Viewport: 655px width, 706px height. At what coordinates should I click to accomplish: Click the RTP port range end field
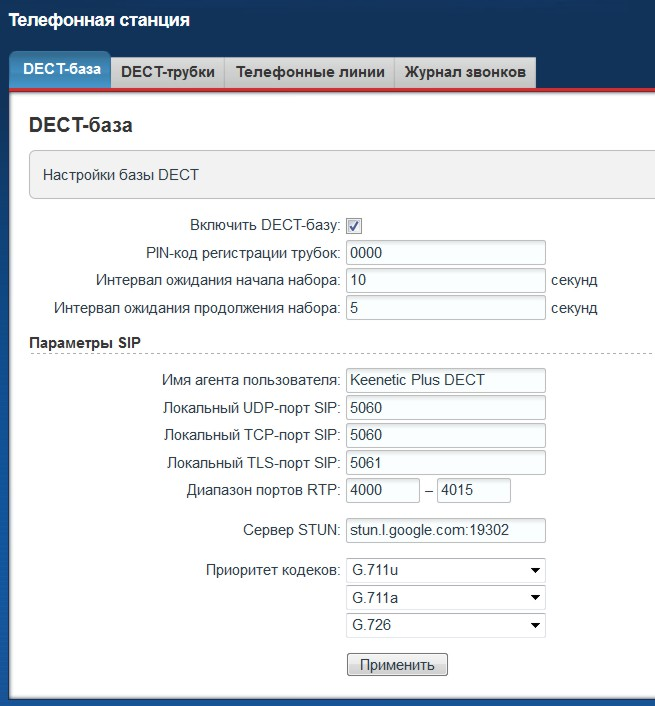[474, 490]
